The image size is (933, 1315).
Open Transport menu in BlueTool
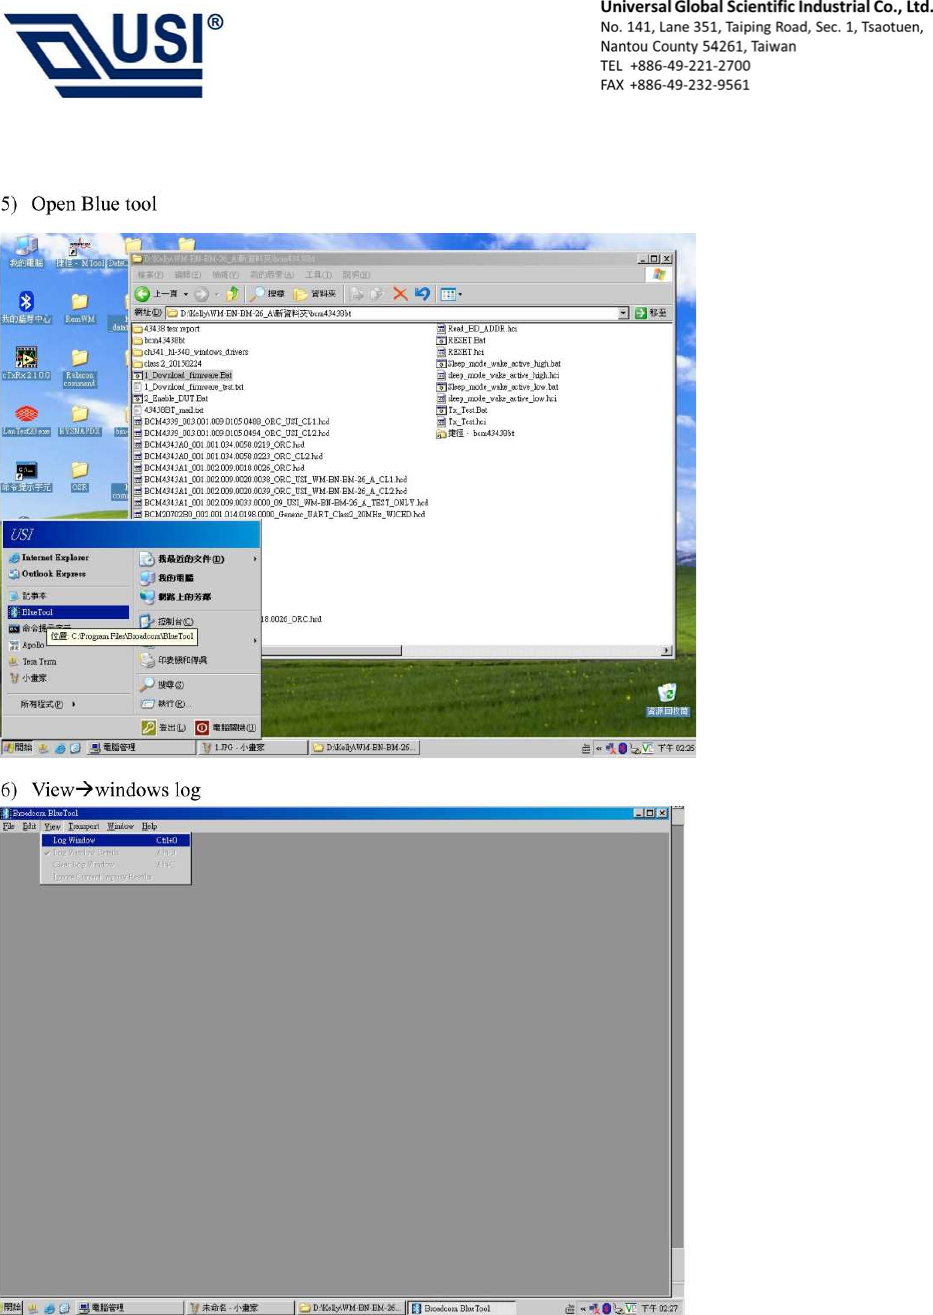point(83,827)
